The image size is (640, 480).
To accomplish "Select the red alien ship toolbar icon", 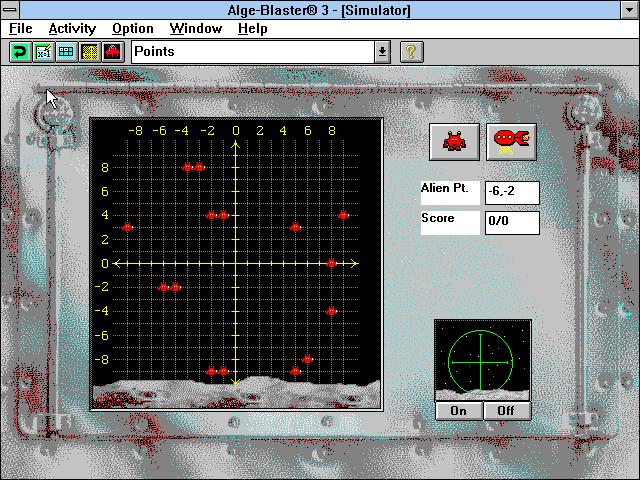I will click(x=113, y=52).
